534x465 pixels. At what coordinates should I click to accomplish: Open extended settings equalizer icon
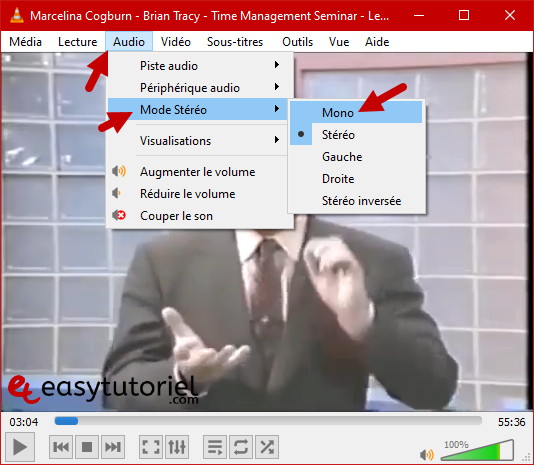click(x=177, y=447)
